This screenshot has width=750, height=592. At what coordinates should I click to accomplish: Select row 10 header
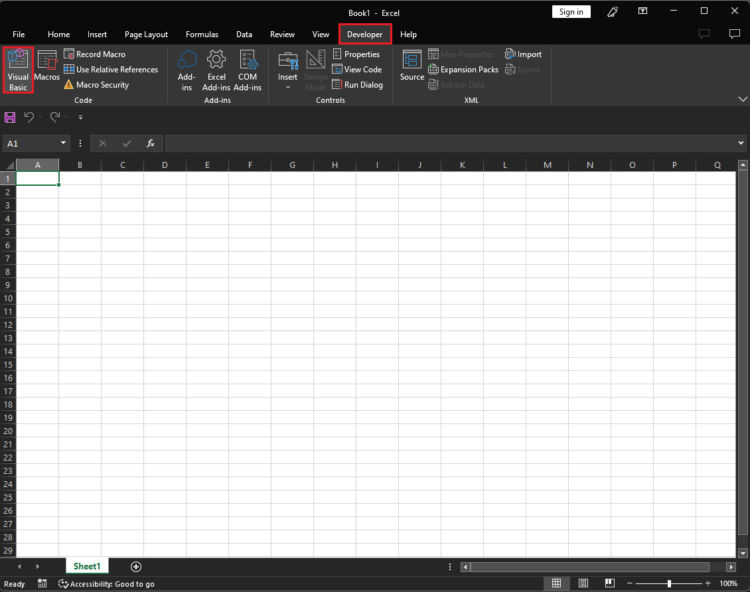[8, 298]
